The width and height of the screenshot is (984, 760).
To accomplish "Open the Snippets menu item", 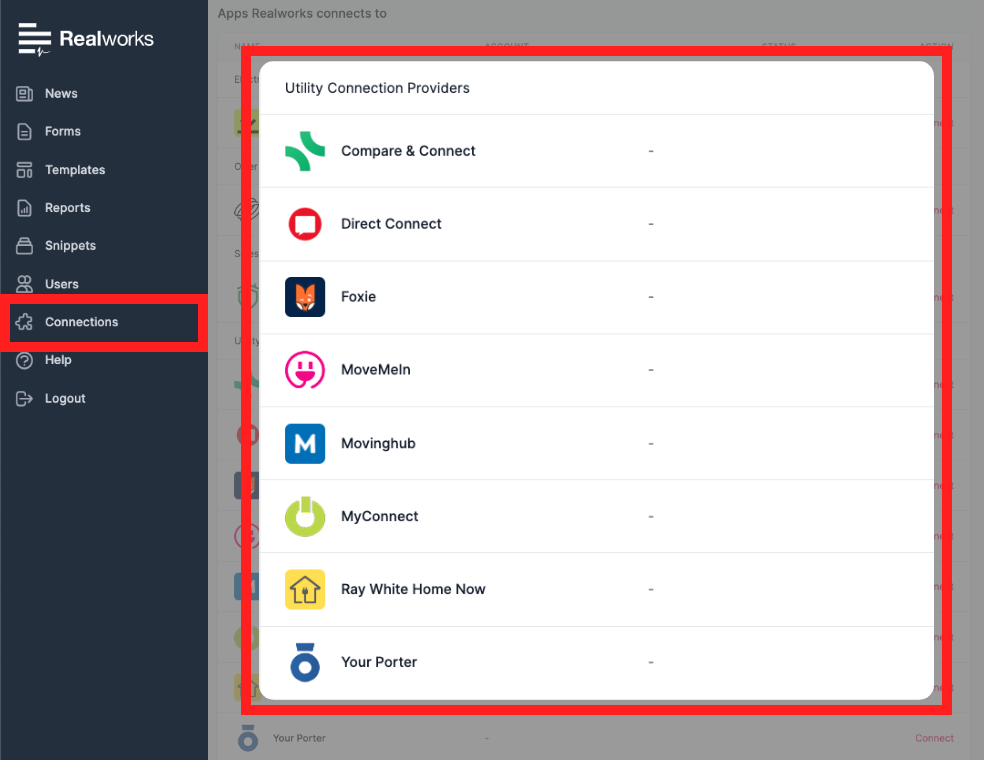I will (x=70, y=245).
